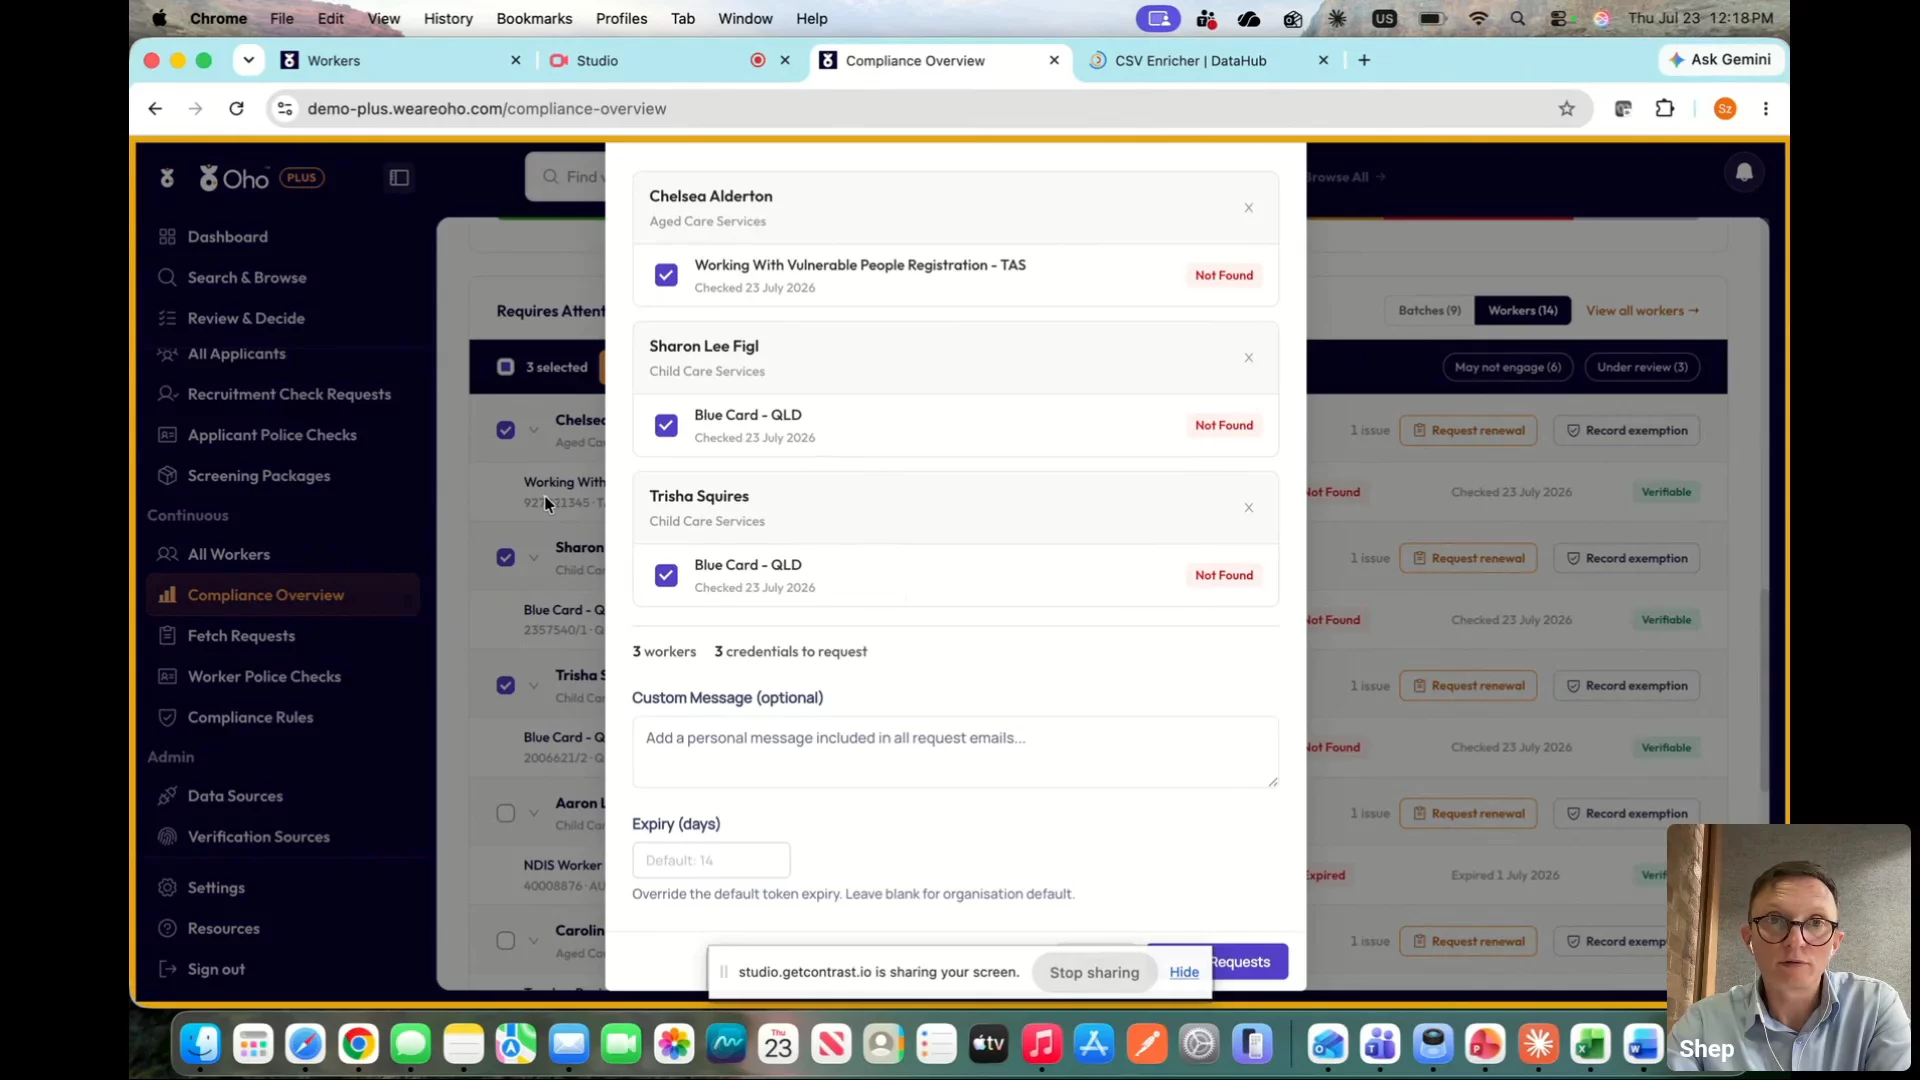Click the Applicant Police Checks icon
The image size is (1920, 1080).
pos(167,435)
